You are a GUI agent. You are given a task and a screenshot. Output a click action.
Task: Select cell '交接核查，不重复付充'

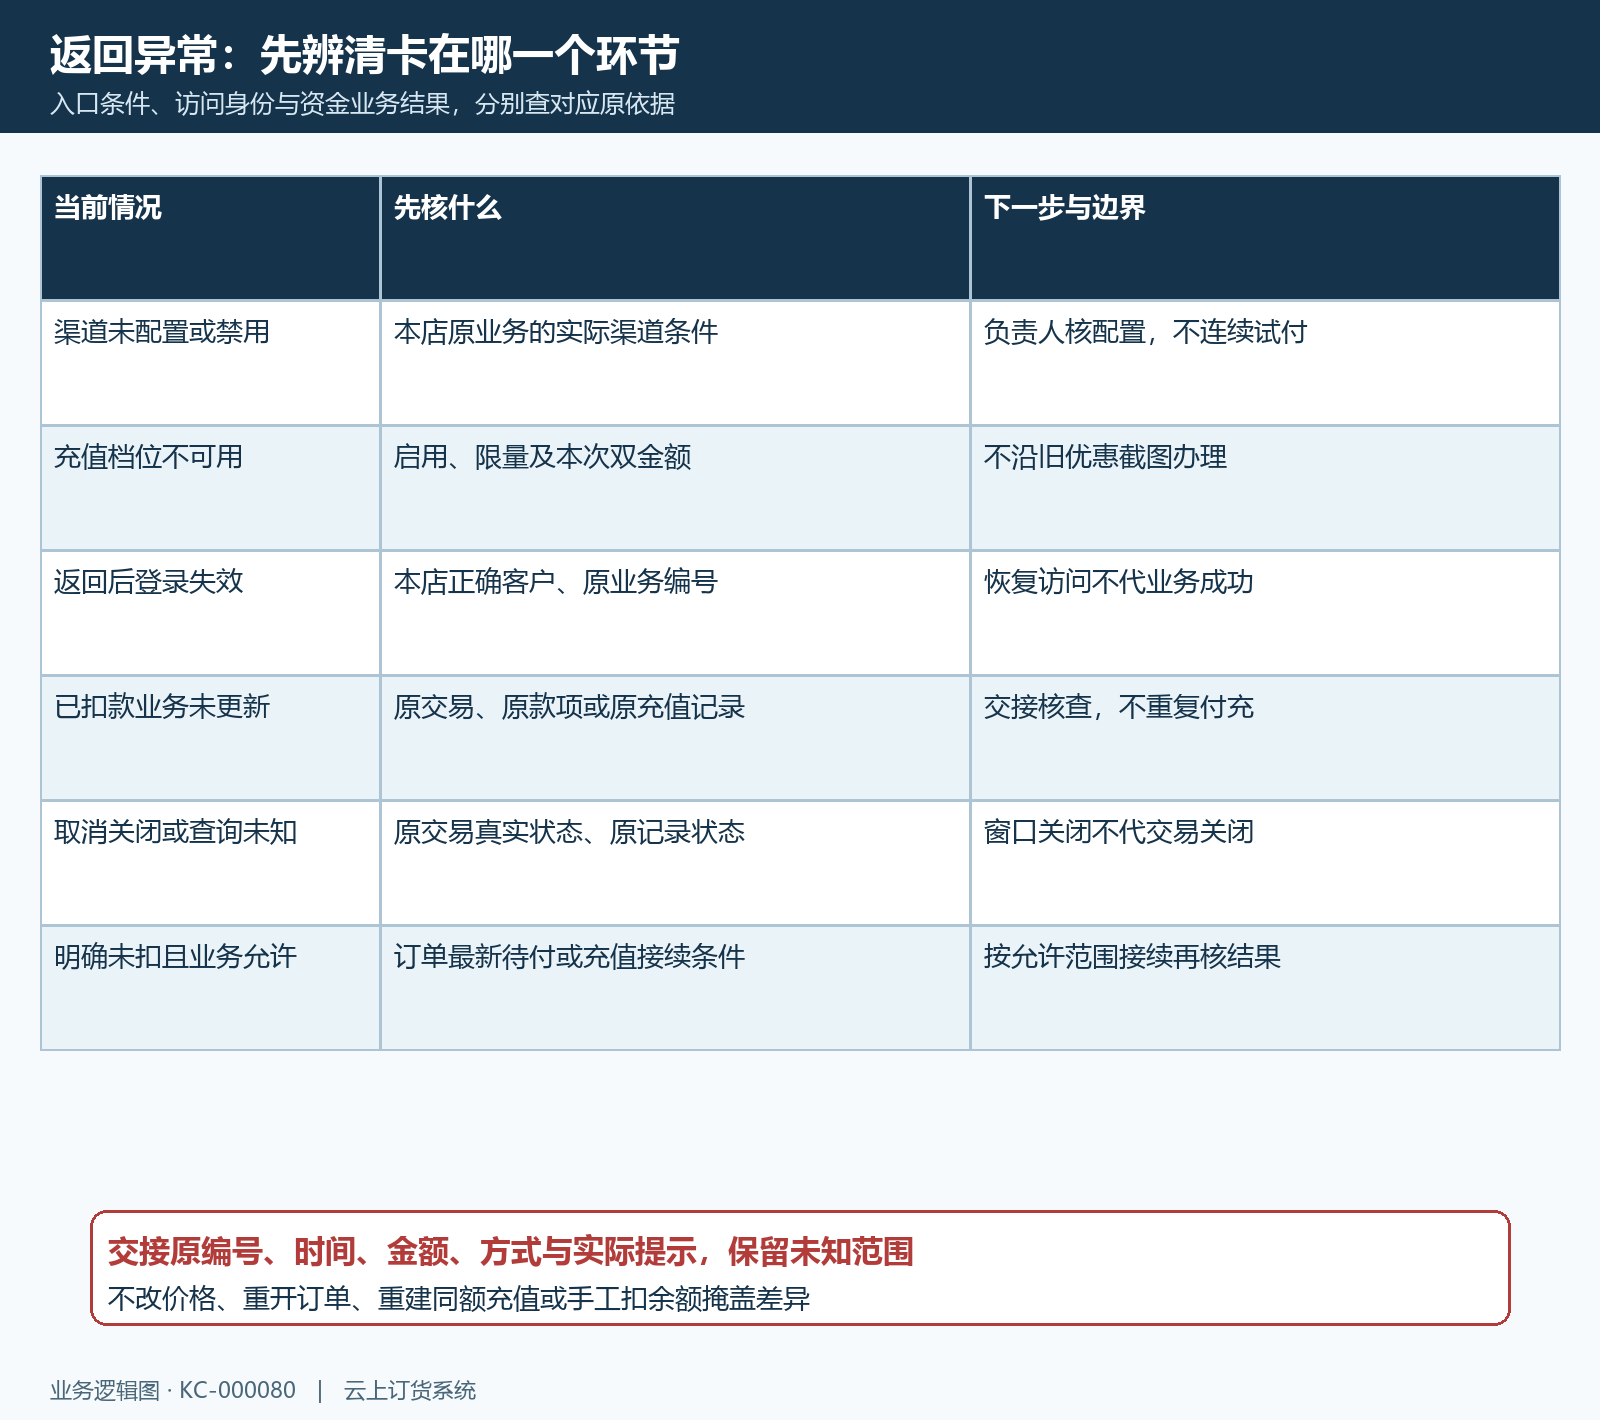(1265, 738)
